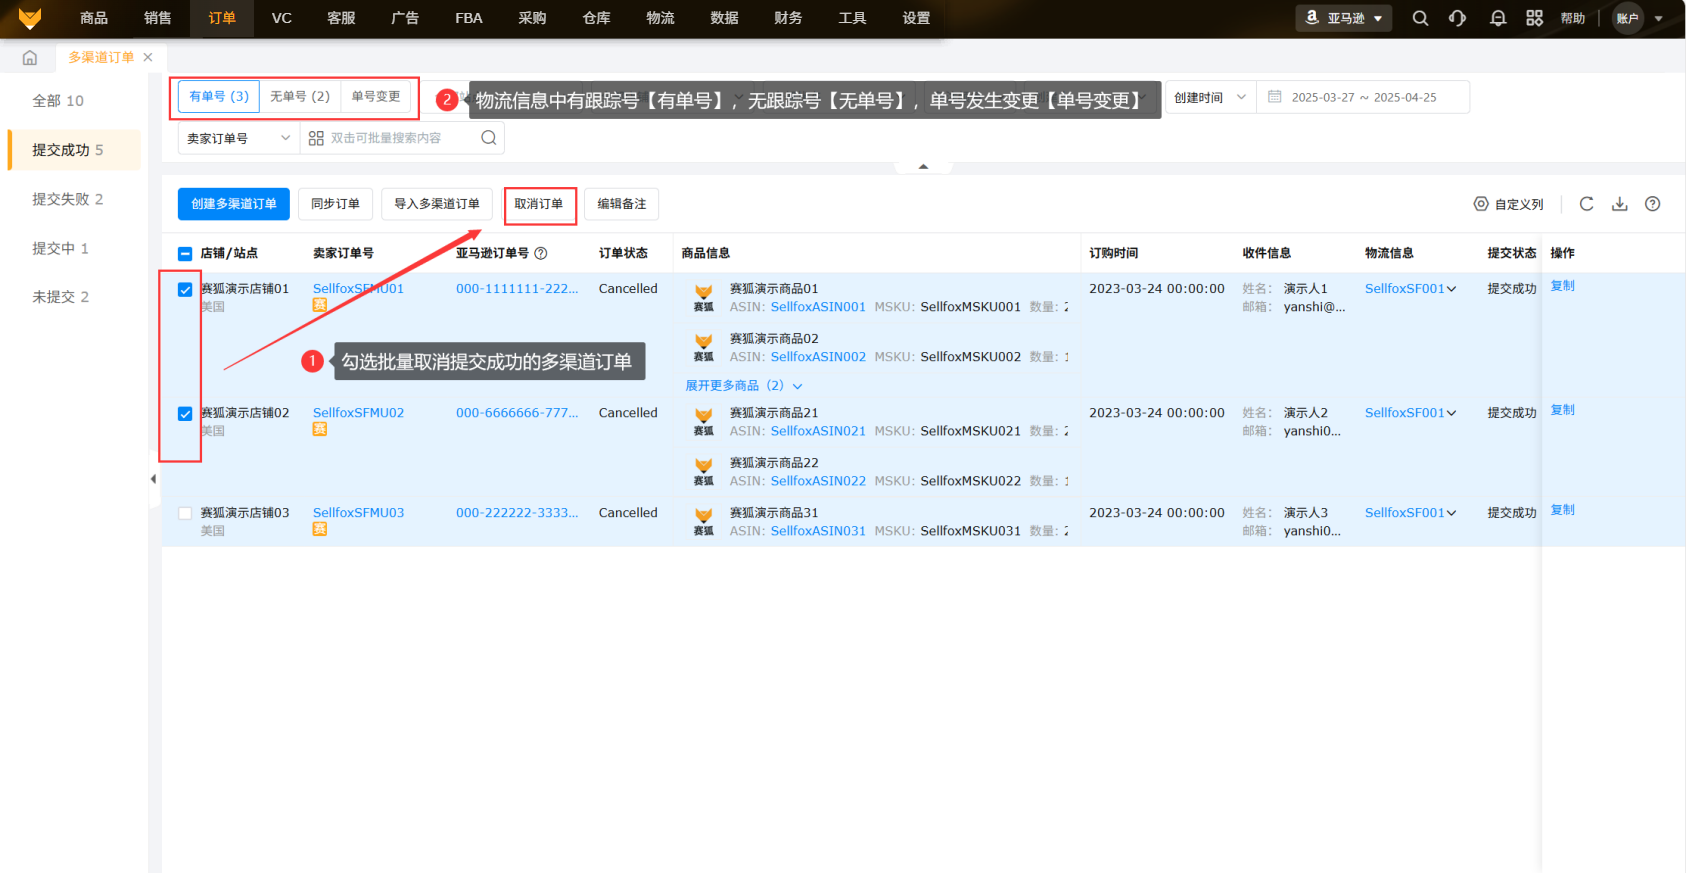Image resolution: width=1686 pixels, height=873 pixels.
Task: Click the Sellfox fox logo
Action: pyautogui.click(x=30, y=18)
